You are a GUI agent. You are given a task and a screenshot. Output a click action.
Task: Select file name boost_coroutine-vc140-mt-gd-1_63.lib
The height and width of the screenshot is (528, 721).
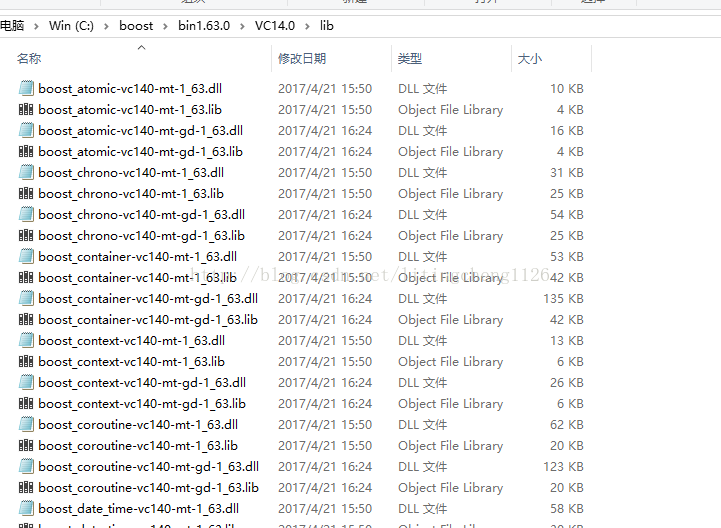(149, 488)
